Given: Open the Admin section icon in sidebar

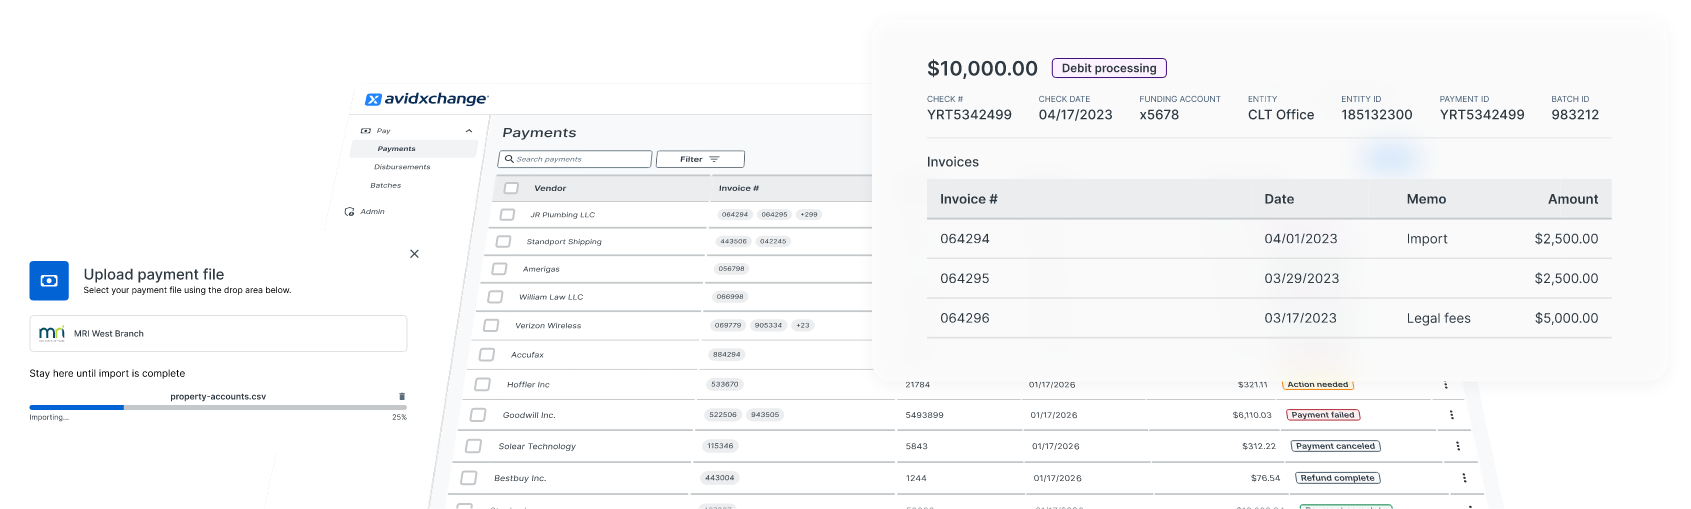Looking at the screenshot, I should 350,212.
